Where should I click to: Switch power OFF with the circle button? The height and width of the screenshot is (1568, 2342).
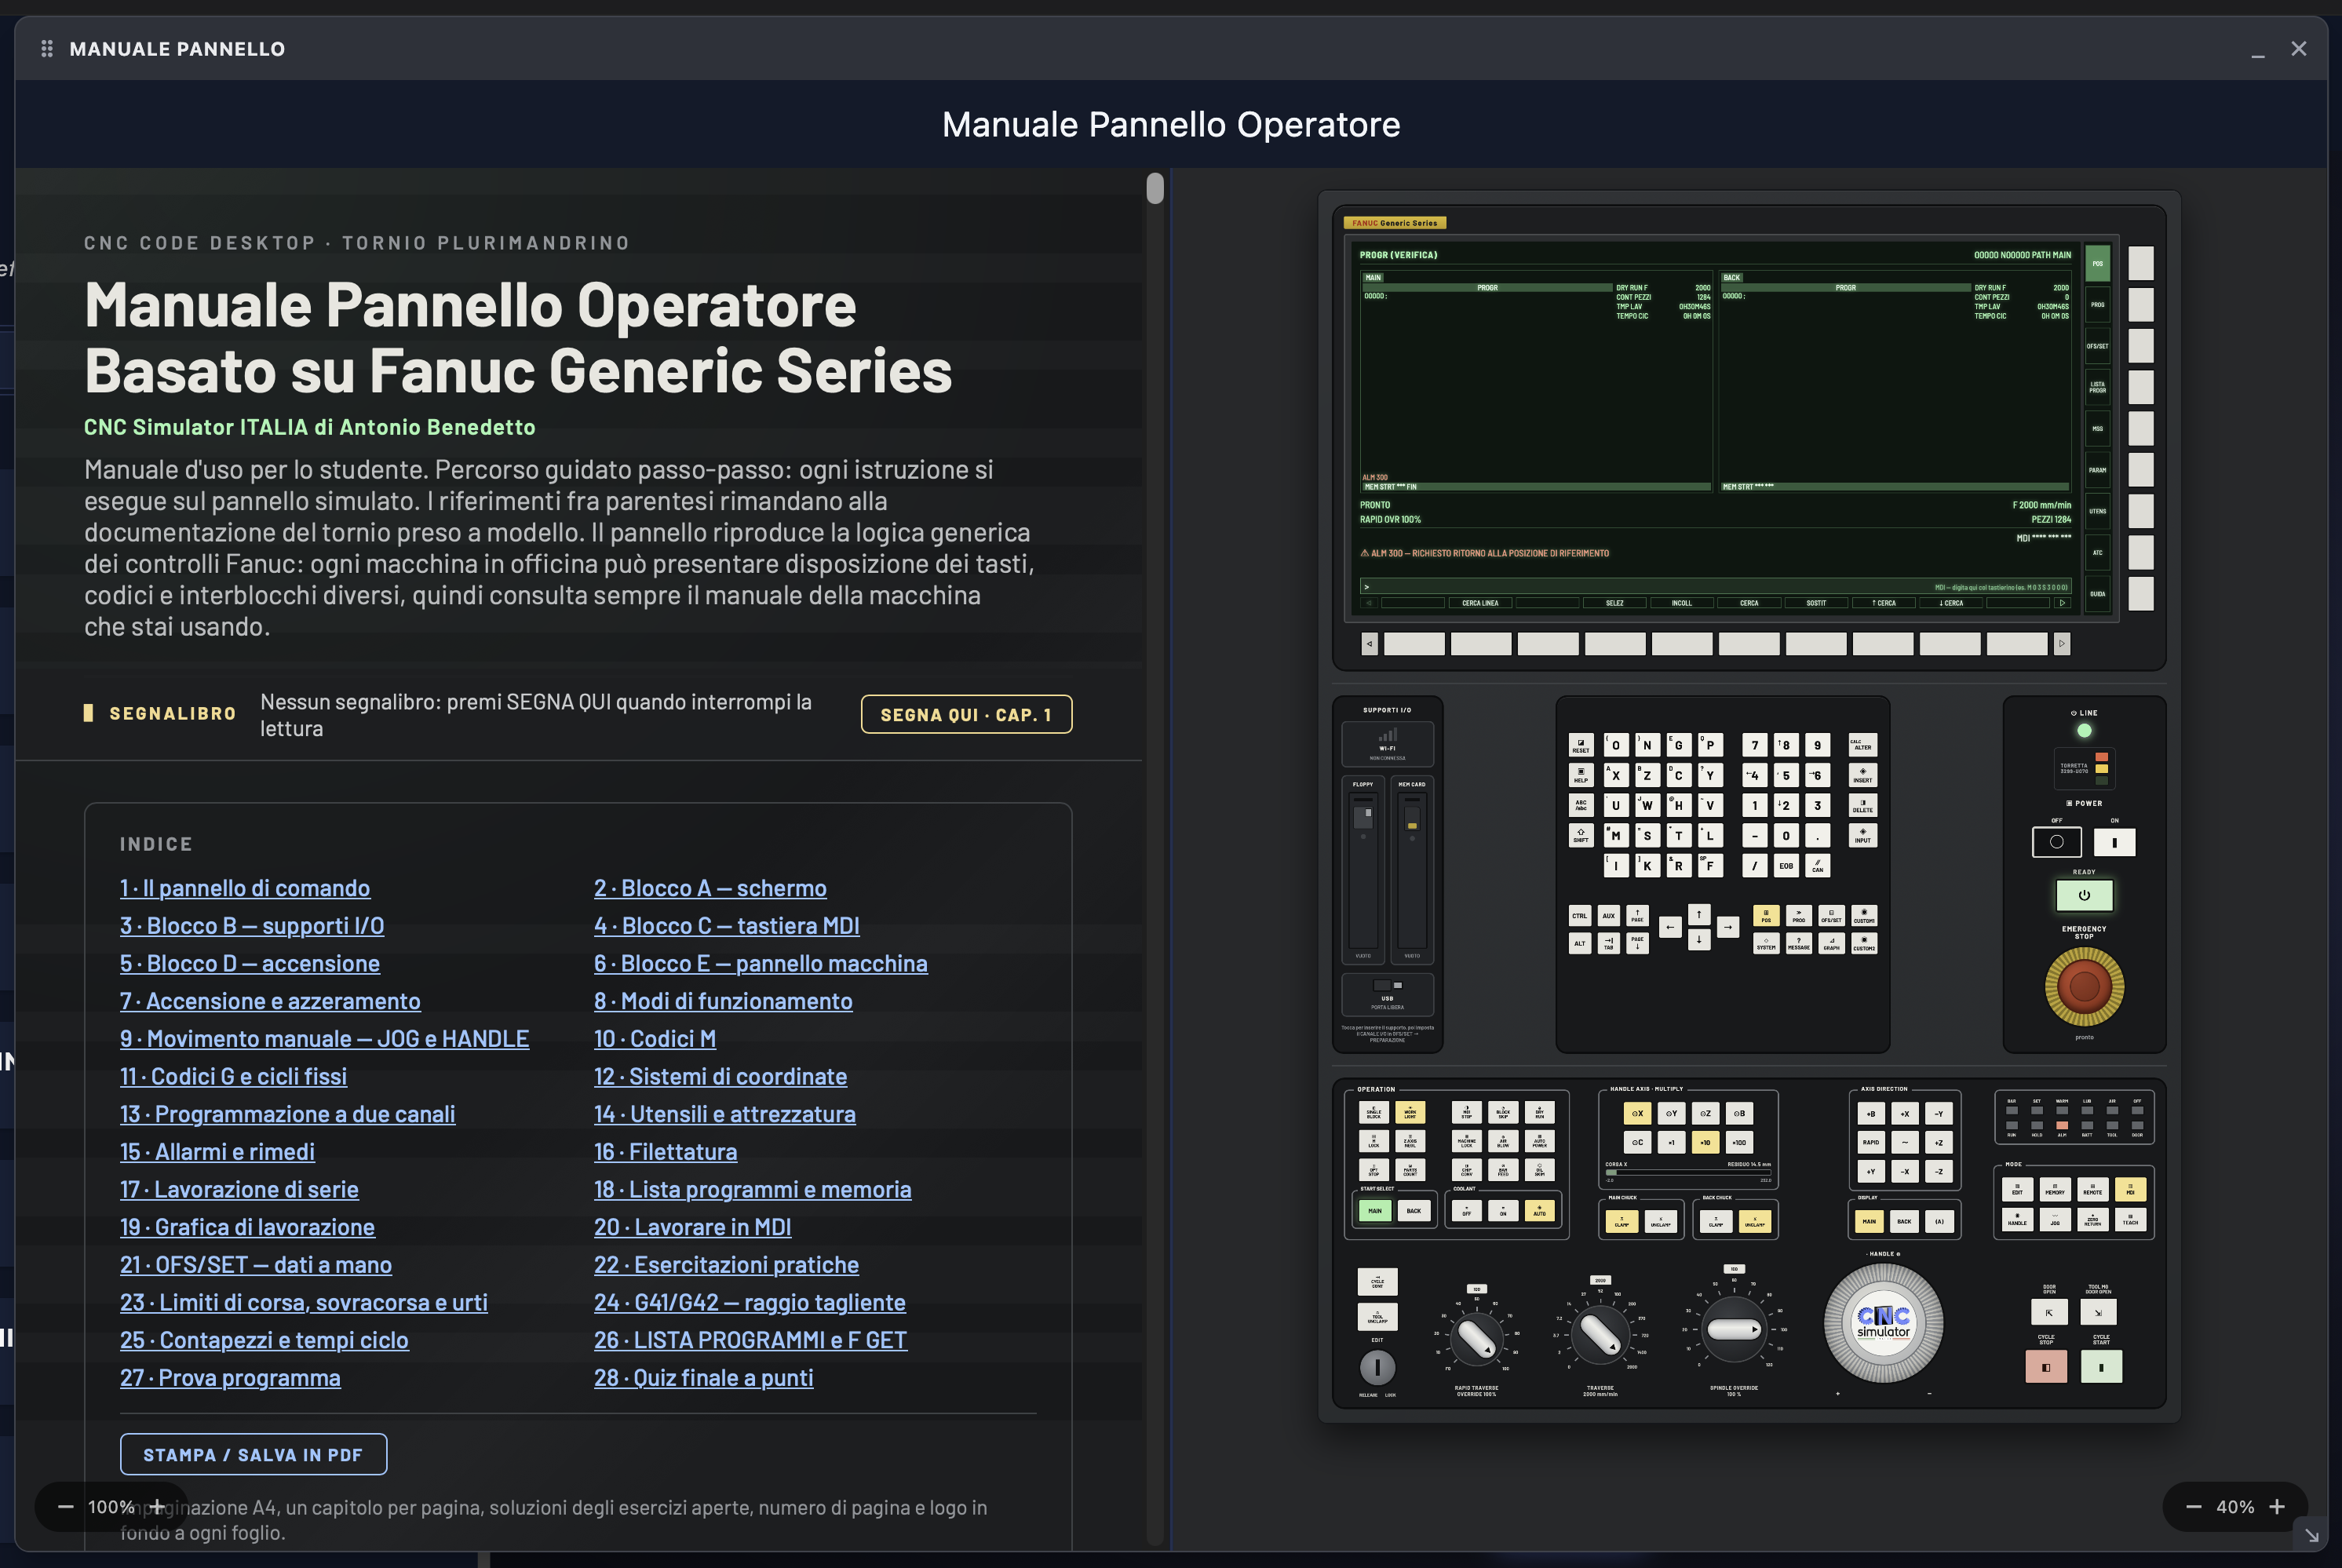(2056, 842)
